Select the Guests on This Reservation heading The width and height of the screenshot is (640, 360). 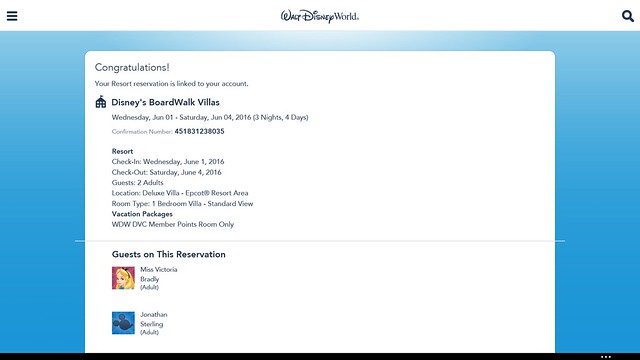coord(169,254)
